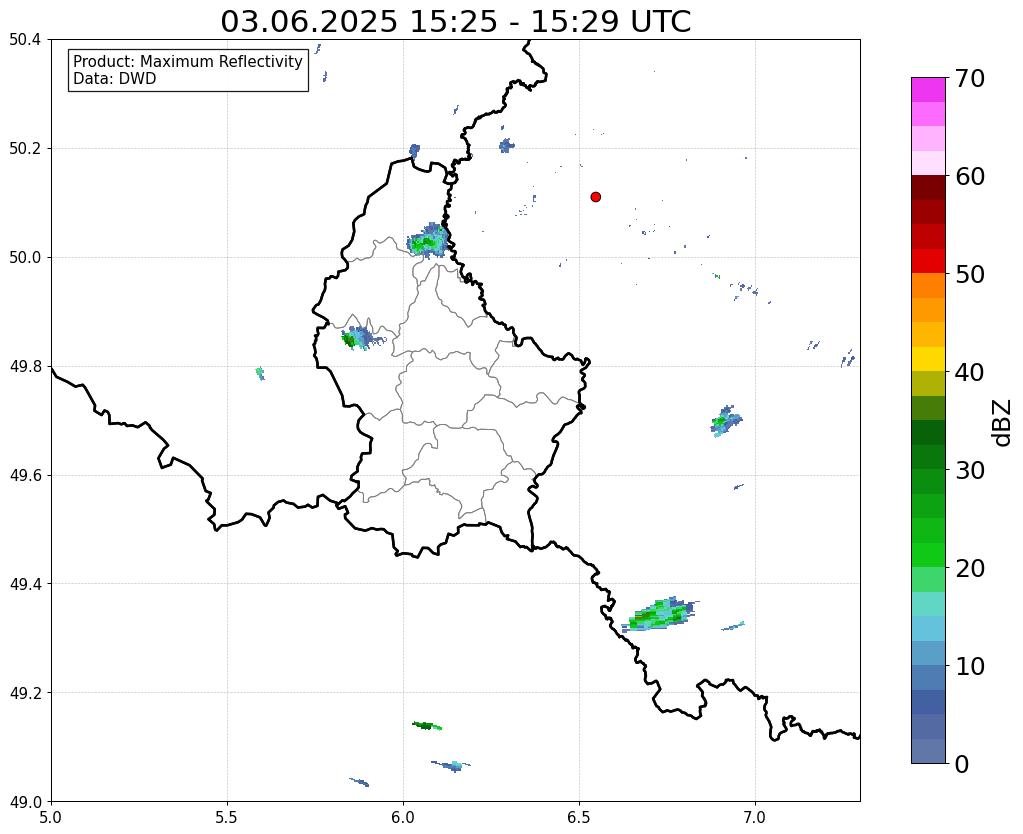Screen dimensions: 1023x834
Task: Click the 0 tick label on colorbar
Action: coord(962,764)
